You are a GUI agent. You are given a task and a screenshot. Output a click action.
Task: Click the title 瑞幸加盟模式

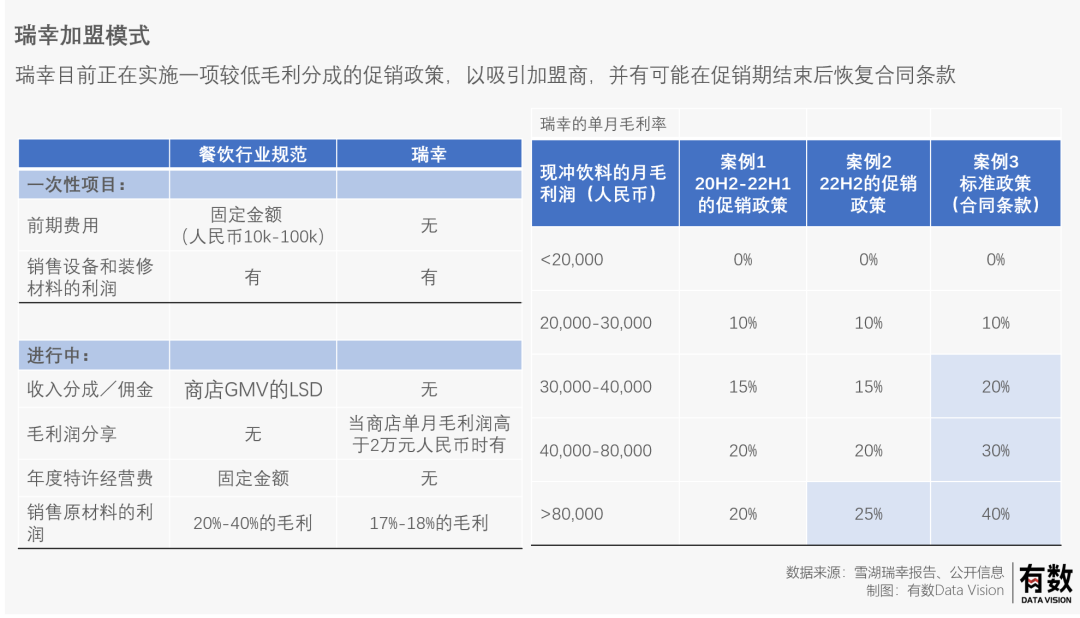83,36
